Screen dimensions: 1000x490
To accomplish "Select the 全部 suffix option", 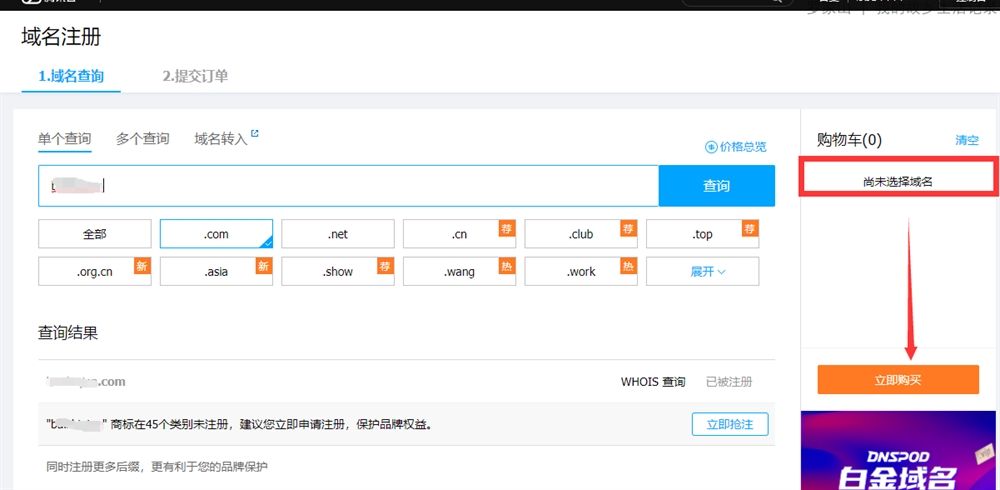I will (95, 234).
